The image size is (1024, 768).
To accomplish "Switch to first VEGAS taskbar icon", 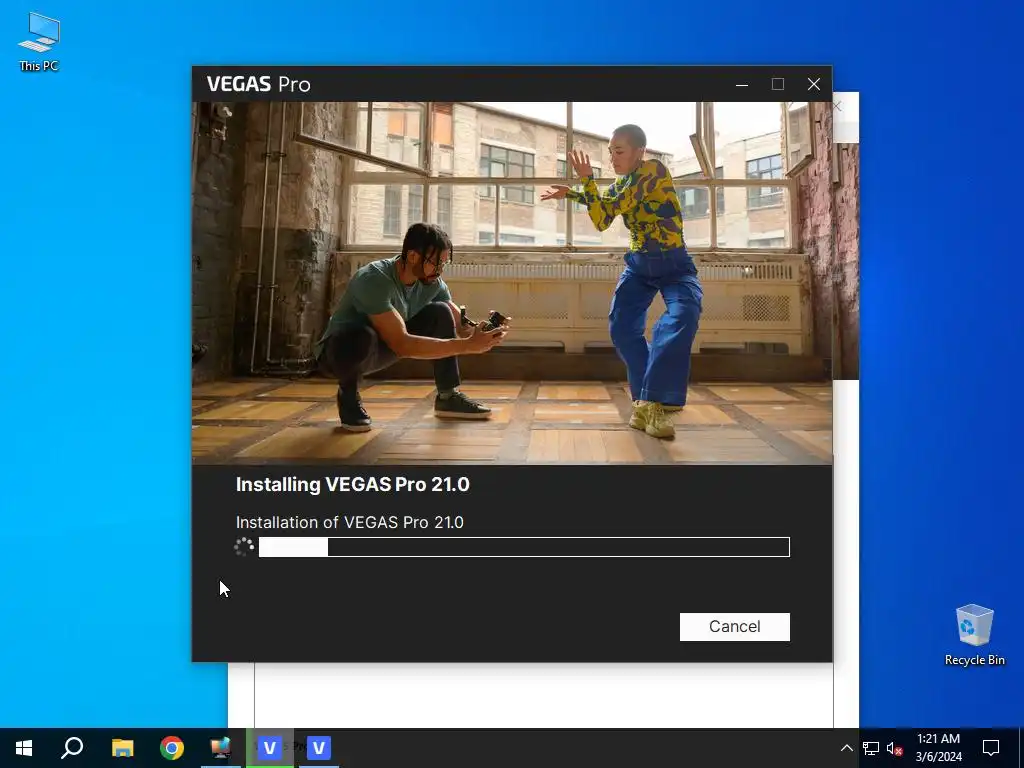I will tap(270, 748).
